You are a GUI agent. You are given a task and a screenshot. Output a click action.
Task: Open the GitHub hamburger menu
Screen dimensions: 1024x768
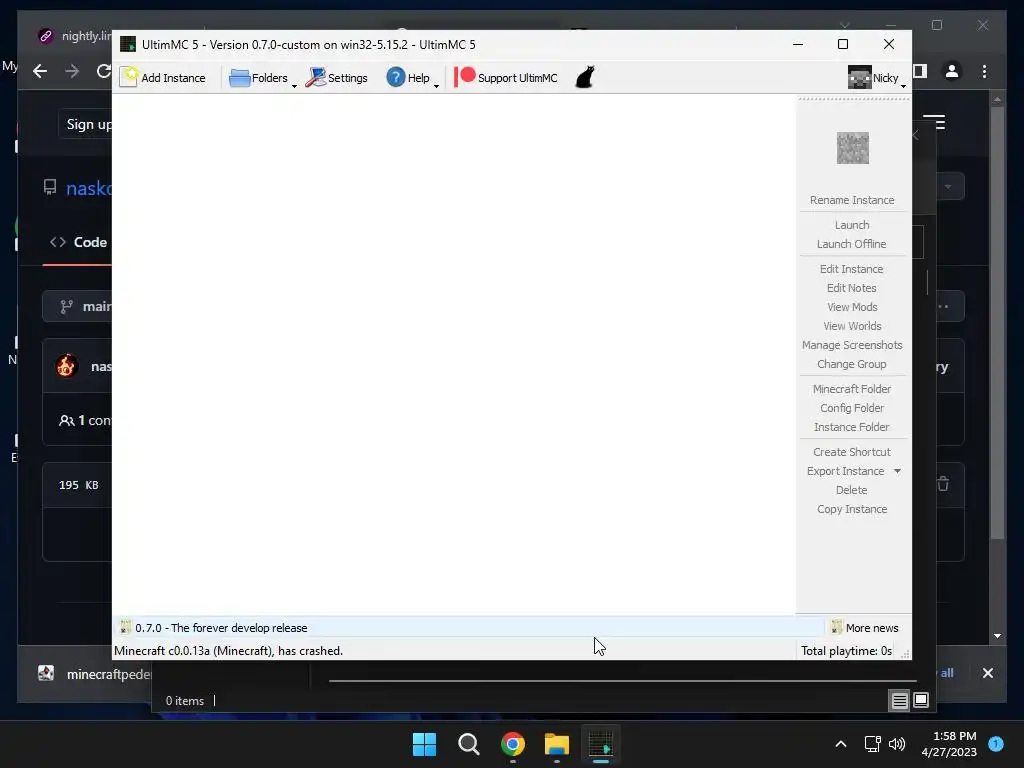pos(935,122)
